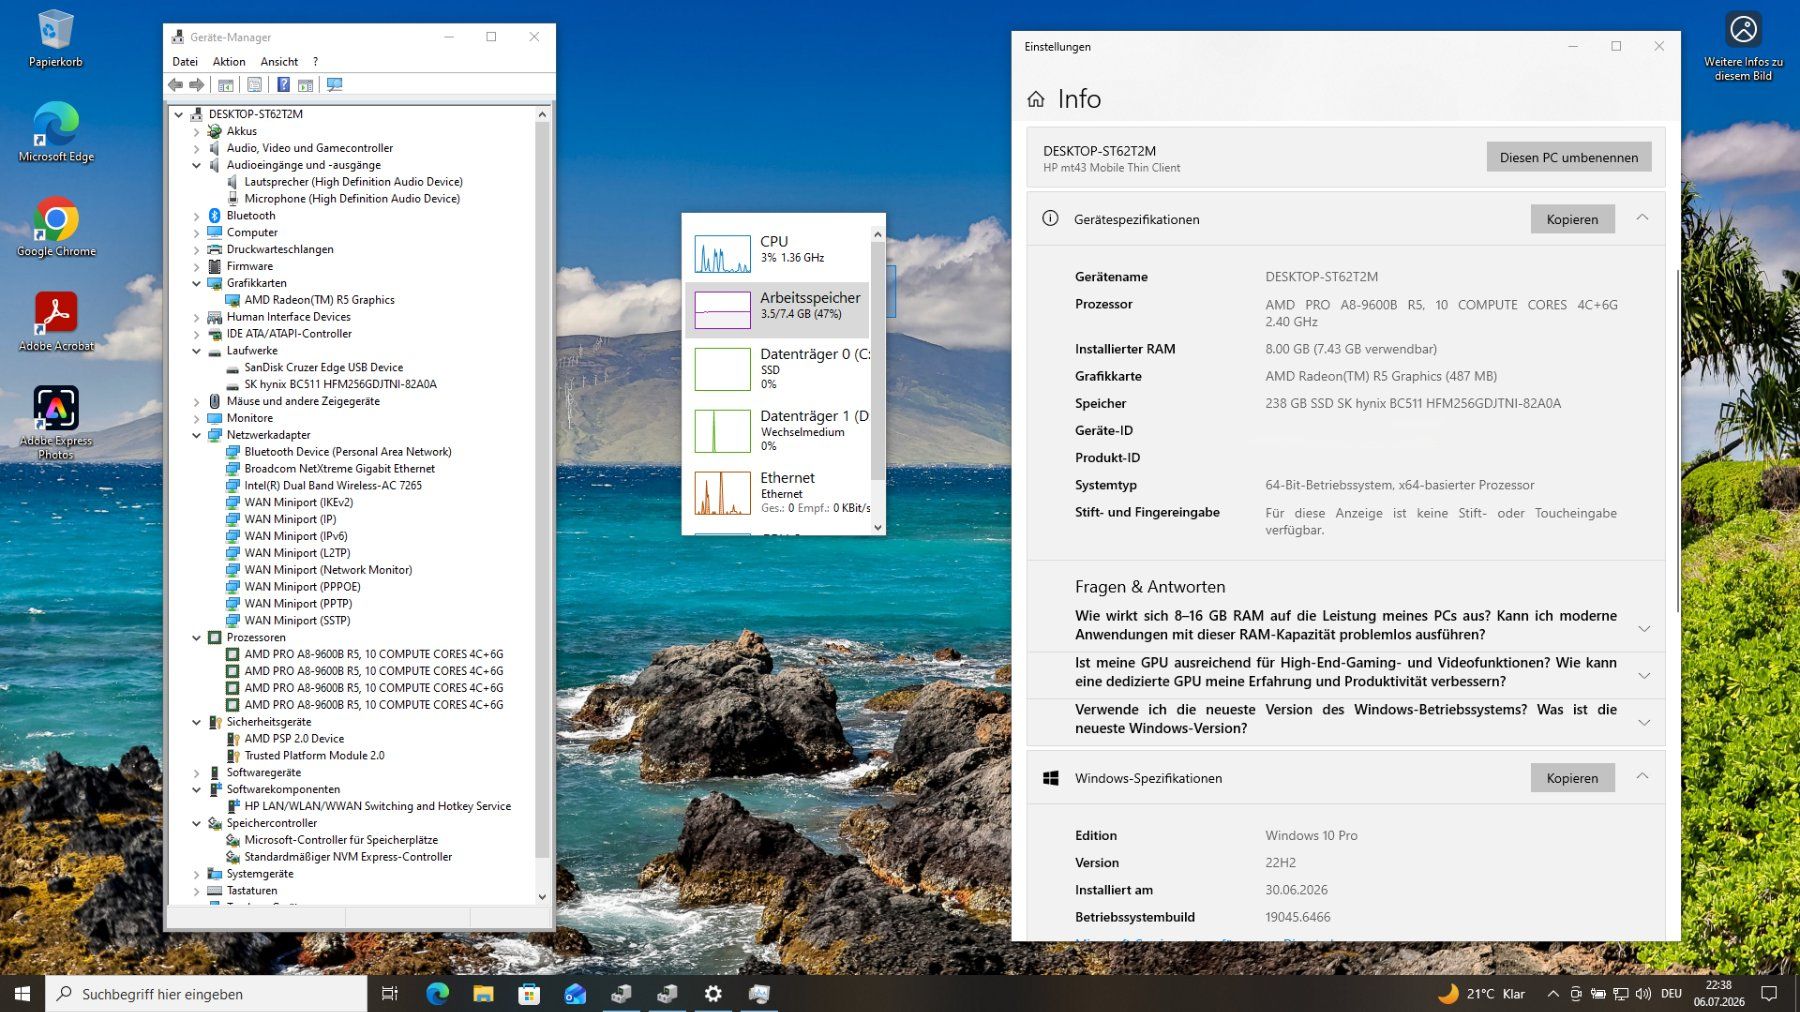Expand the Bluetooth tree node
This screenshot has width=1800, height=1012.
(196, 216)
